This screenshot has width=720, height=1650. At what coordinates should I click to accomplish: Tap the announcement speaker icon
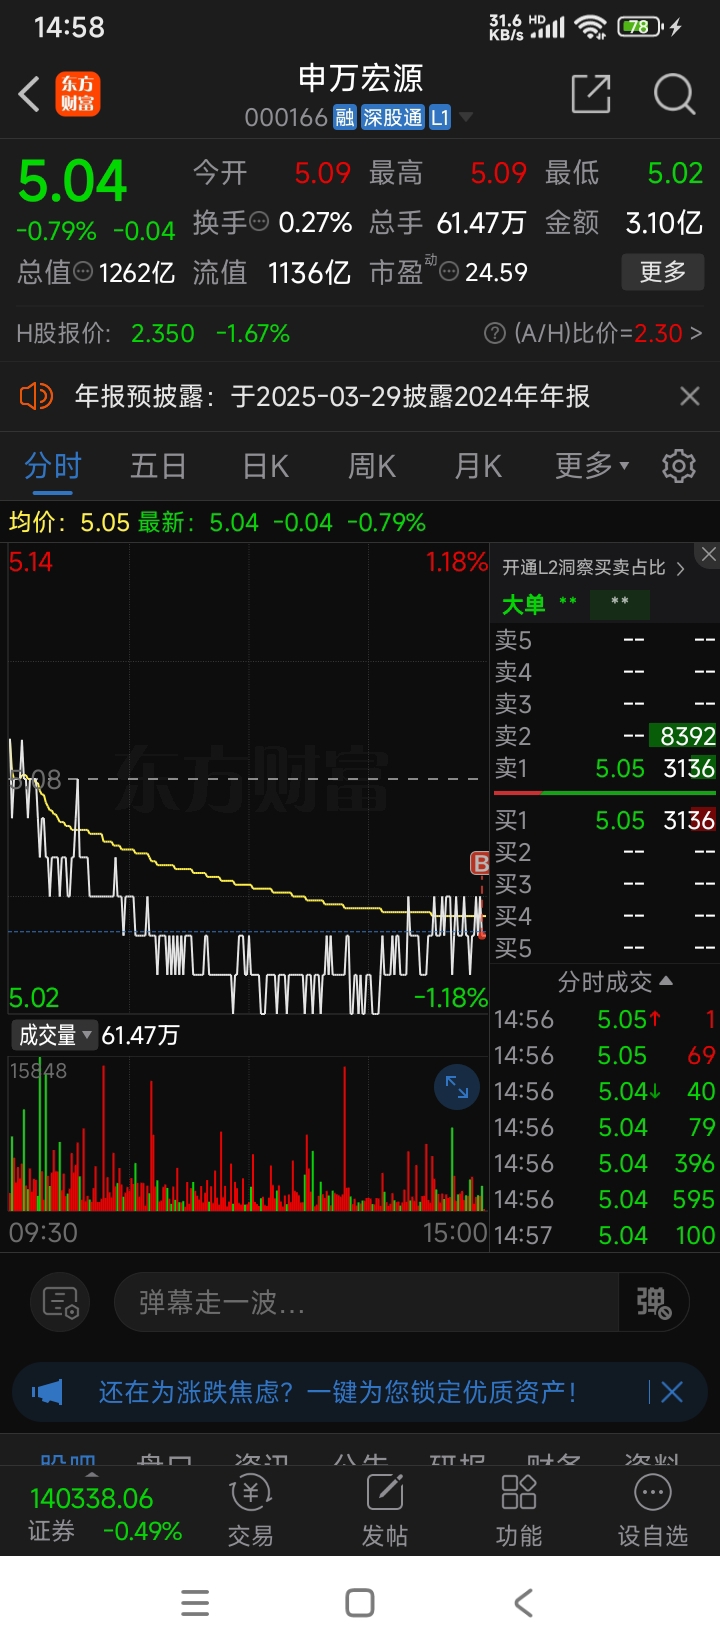click(x=36, y=397)
